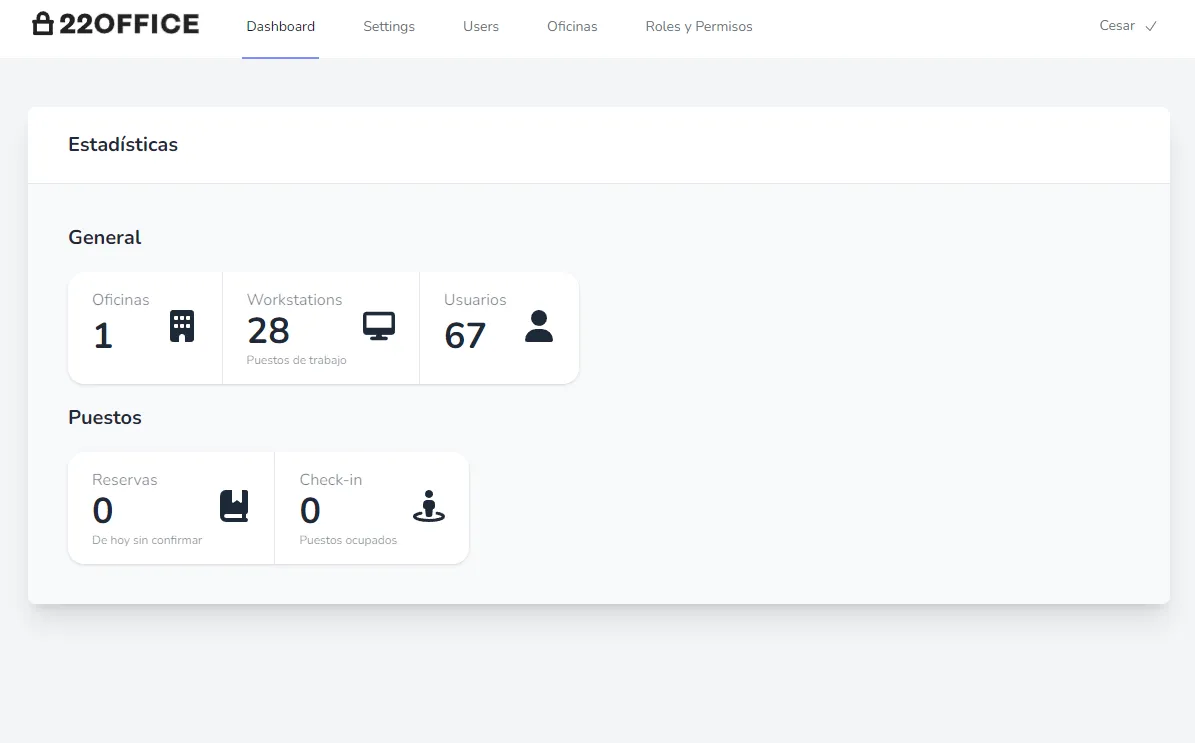Select the monitor icon on Workstations card
This screenshot has height=743, width=1195.
tap(378, 326)
